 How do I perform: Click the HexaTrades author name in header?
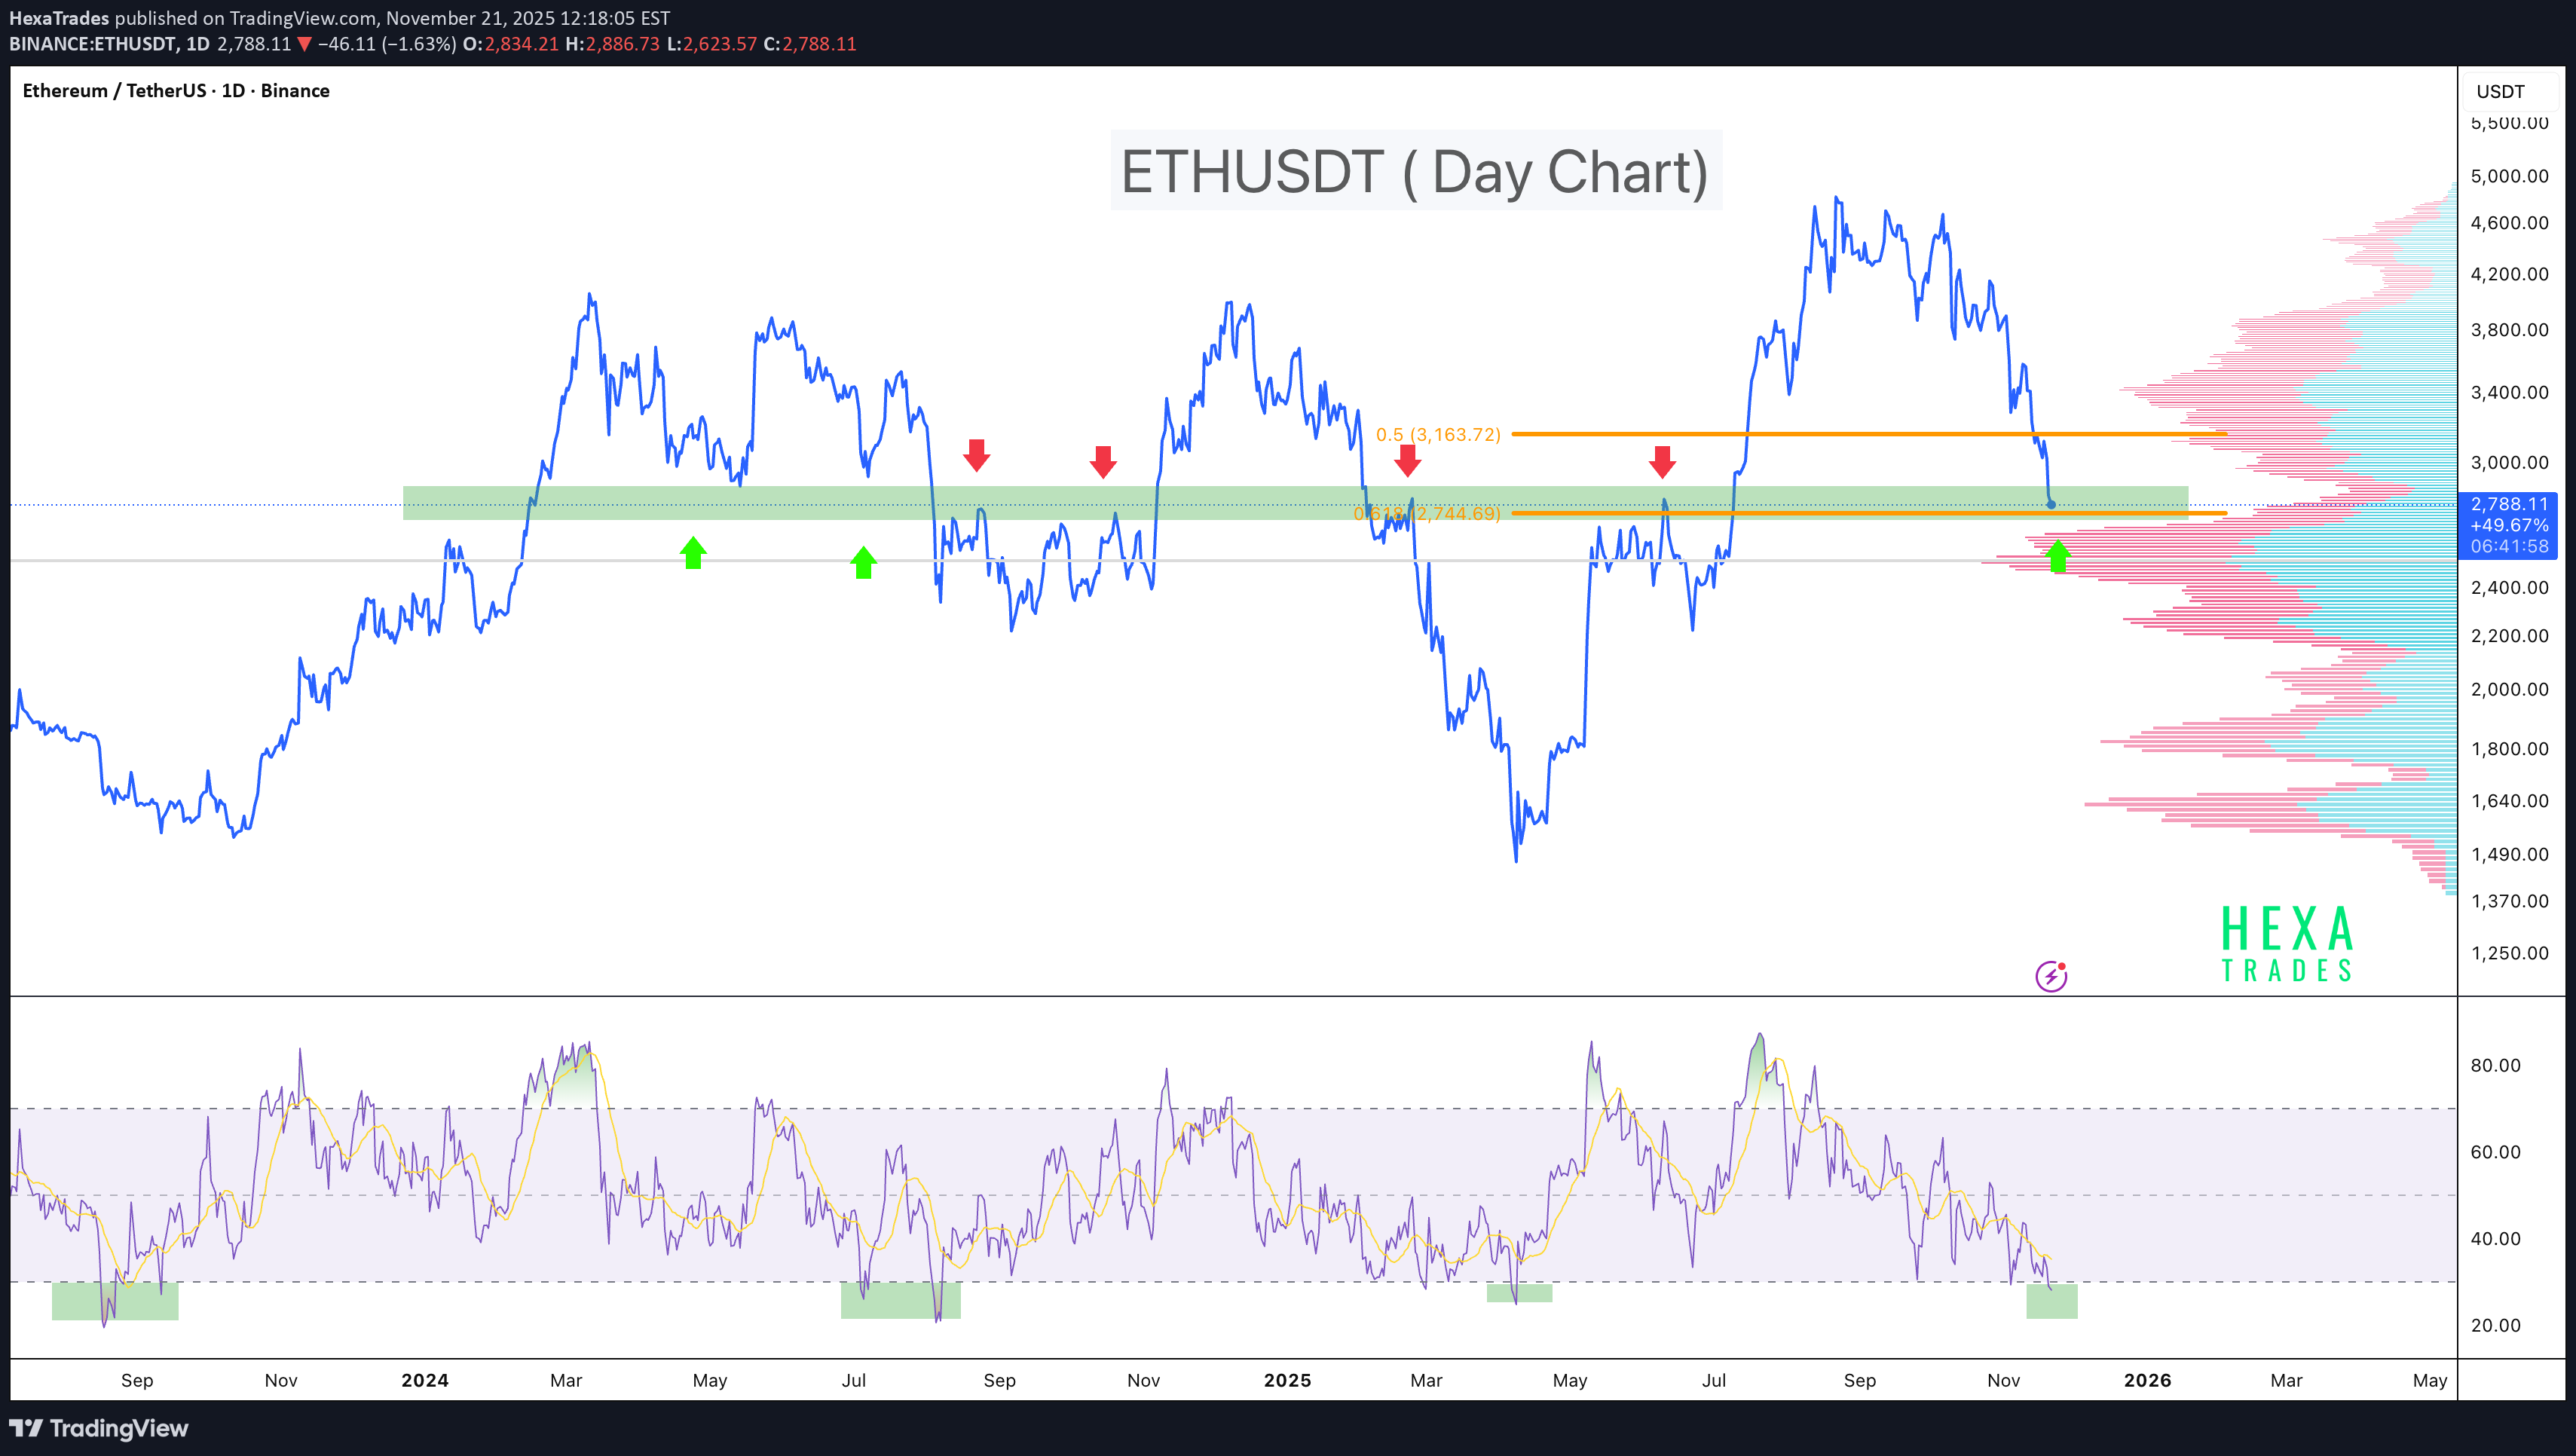point(59,18)
